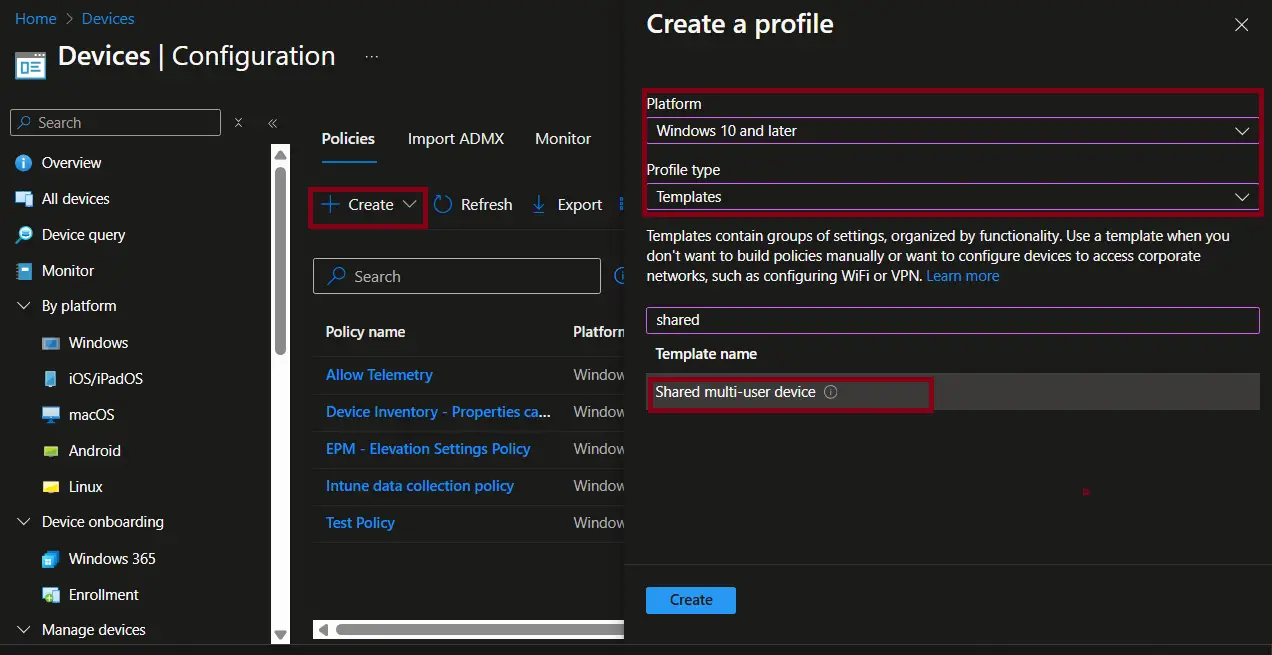Select All devices in the sidebar
The height and width of the screenshot is (655, 1272).
click(74, 198)
